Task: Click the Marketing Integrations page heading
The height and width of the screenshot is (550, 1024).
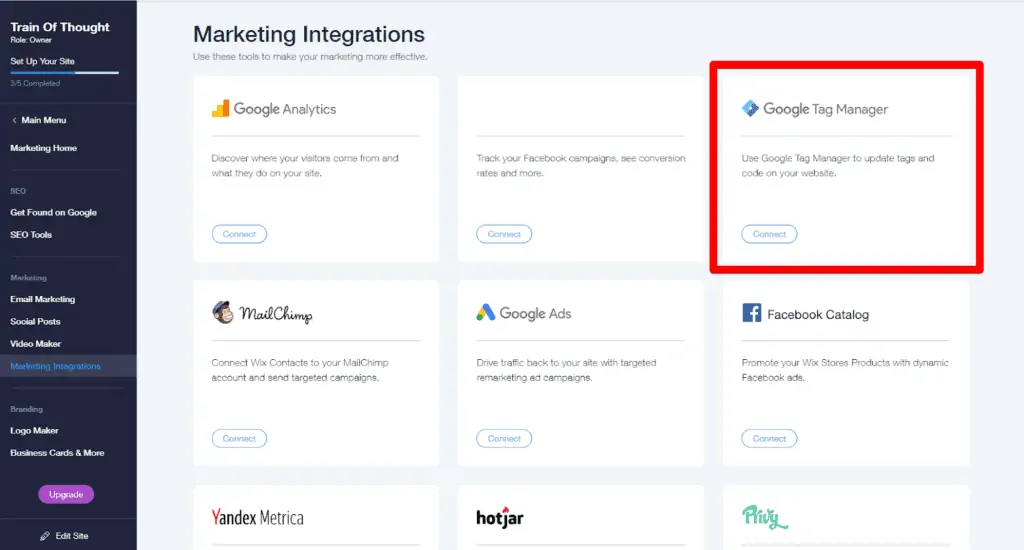Action: (x=309, y=34)
